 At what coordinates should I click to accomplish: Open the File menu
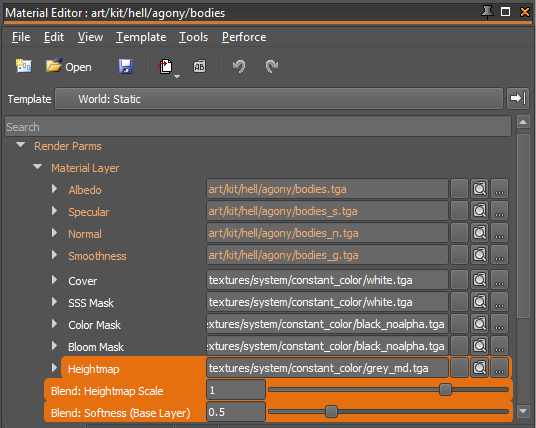point(21,37)
